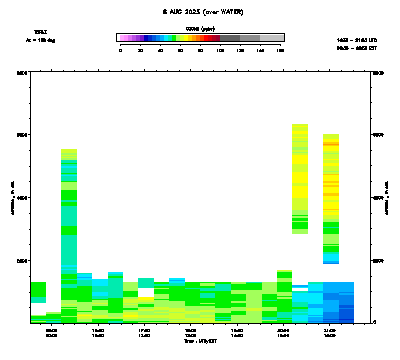Screen dimensions: 400x360
Task: Click the right vertical altitude axis label
Action: coord(387,198)
